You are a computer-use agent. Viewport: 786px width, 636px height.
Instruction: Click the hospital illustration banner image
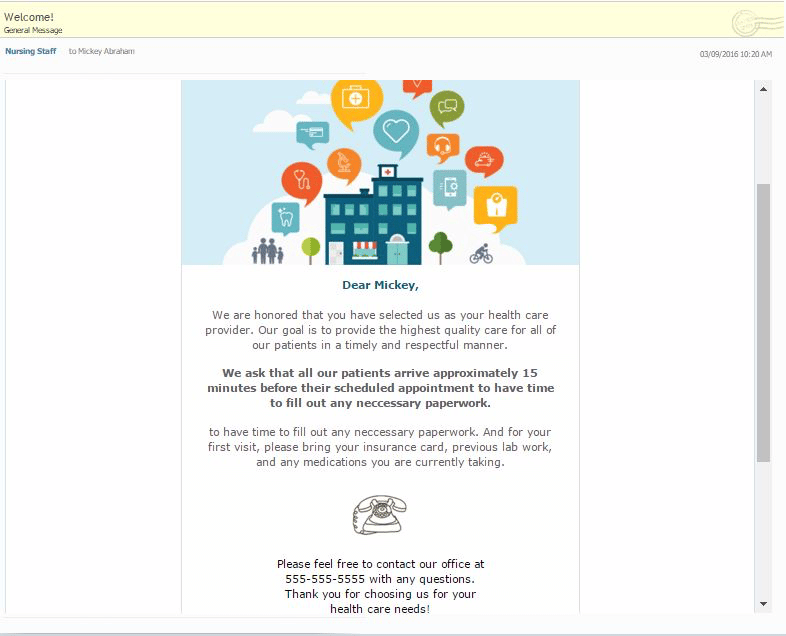point(380,172)
